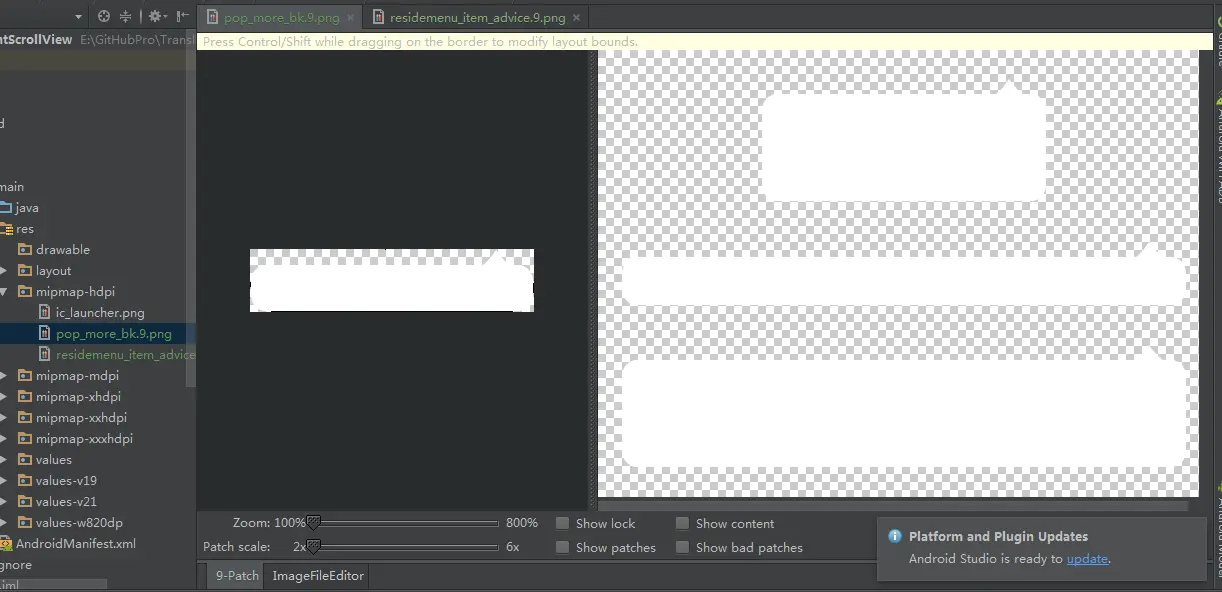The width and height of the screenshot is (1222, 592).
Task: Expand the mipmap-xhdpi folder arrow
Action: click(x=4, y=397)
